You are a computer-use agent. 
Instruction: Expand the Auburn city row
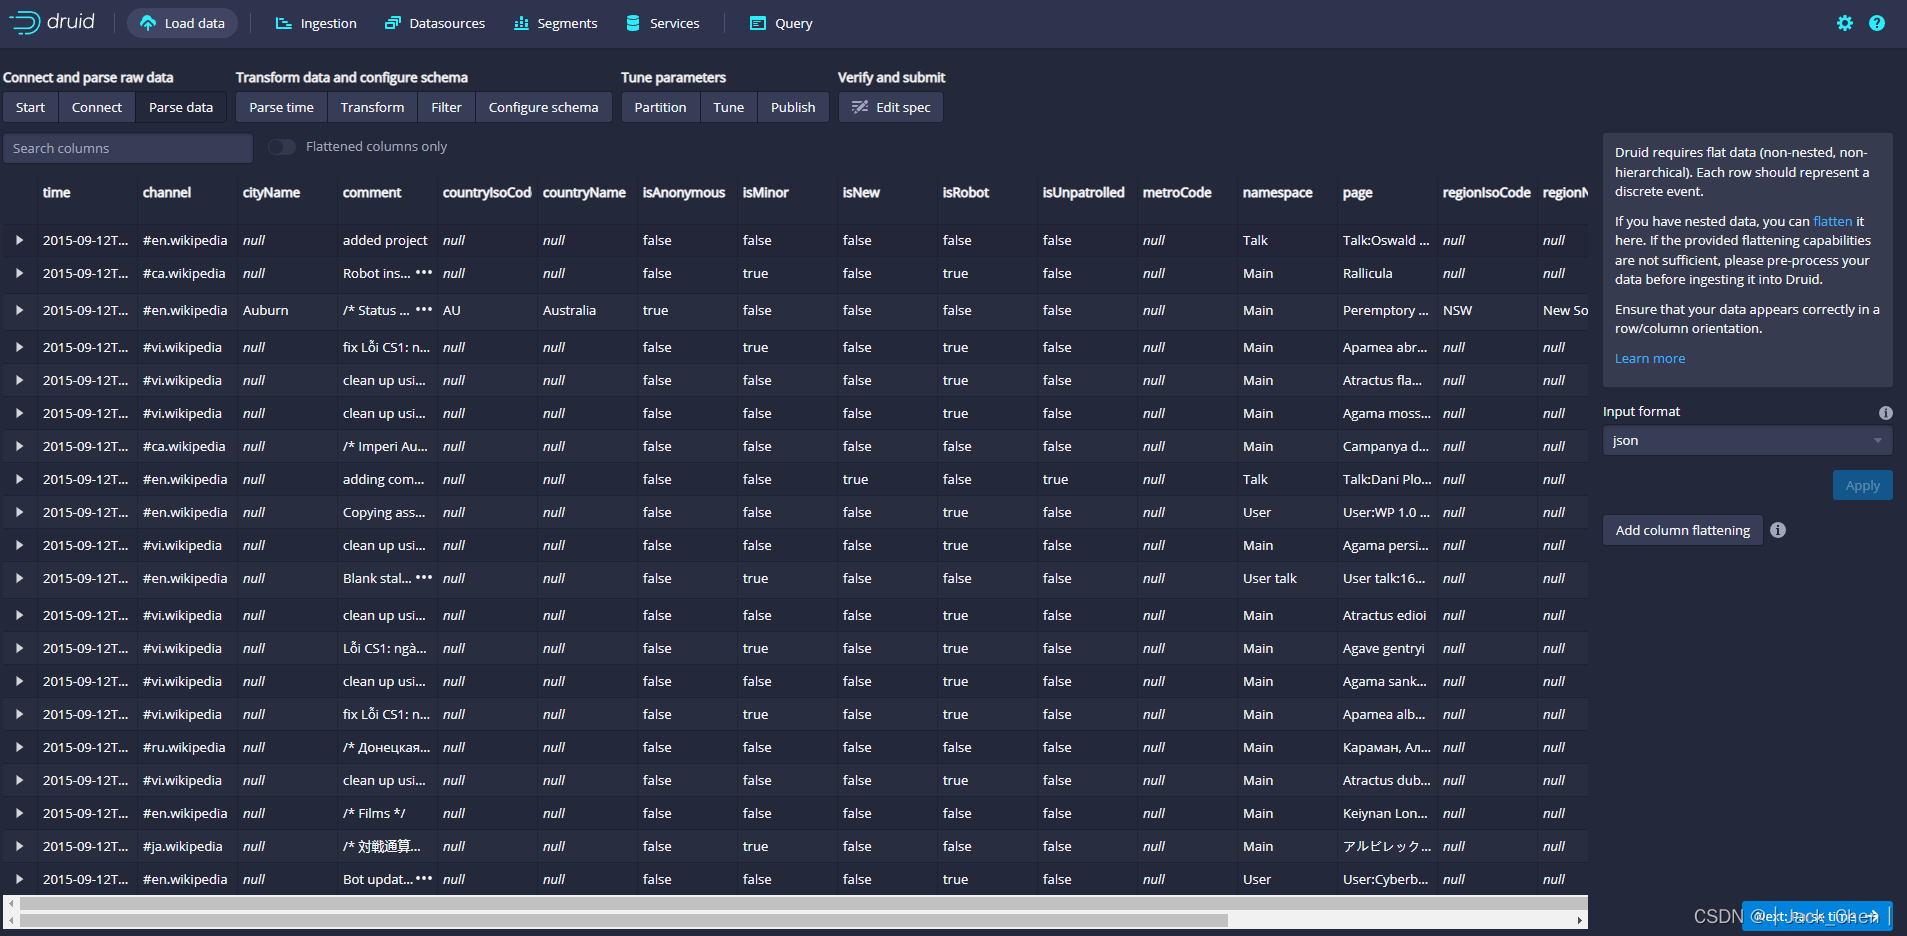click(x=19, y=310)
